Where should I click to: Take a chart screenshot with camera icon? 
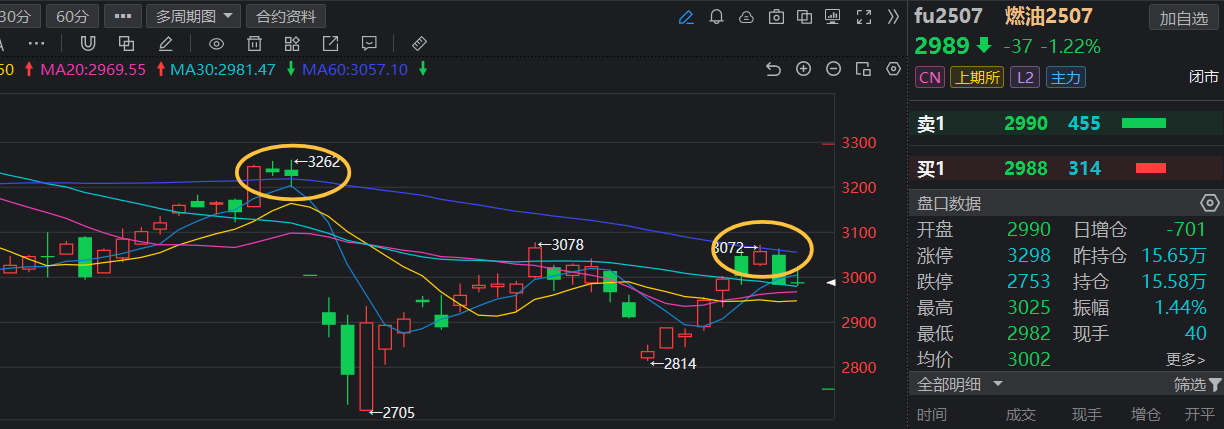[776, 16]
